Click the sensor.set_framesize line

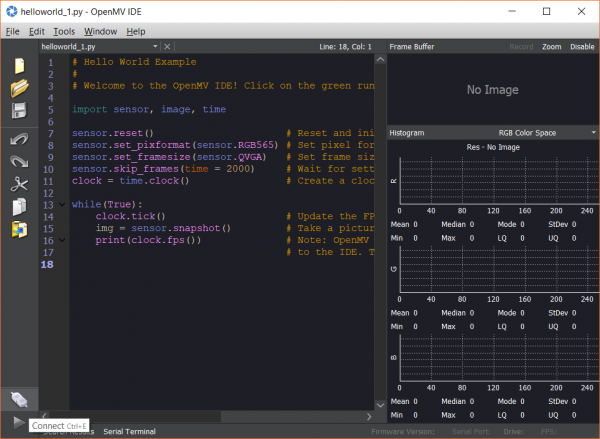[169, 157]
